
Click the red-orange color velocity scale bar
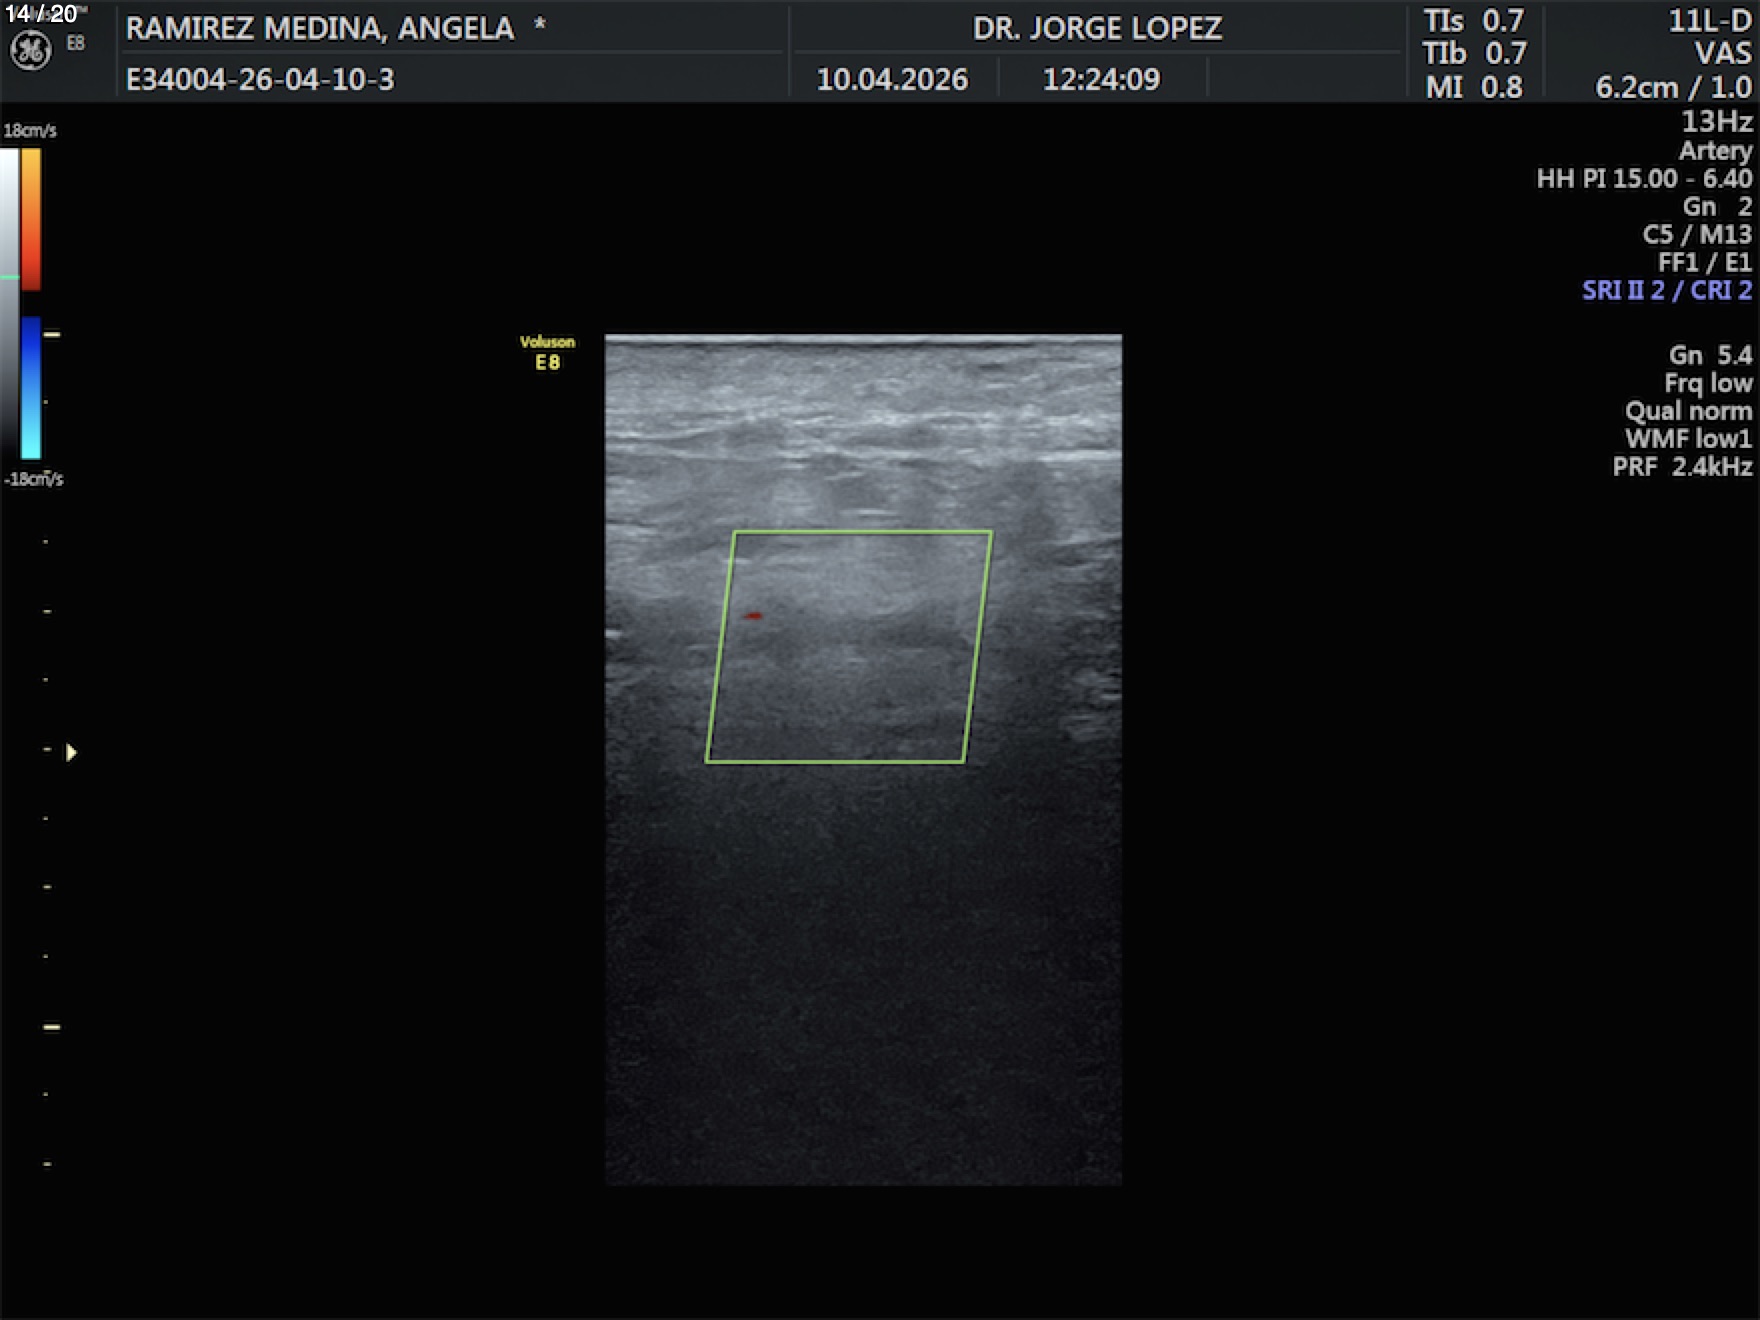[31, 220]
